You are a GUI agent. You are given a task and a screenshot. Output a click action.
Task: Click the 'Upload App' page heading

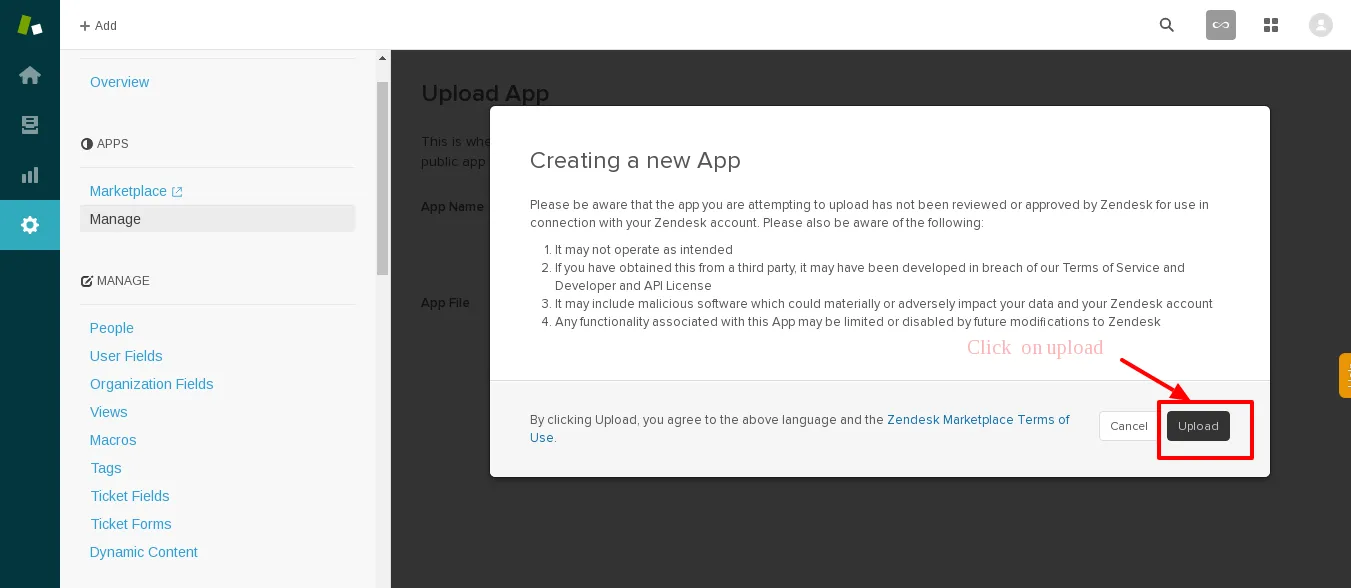coord(485,93)
